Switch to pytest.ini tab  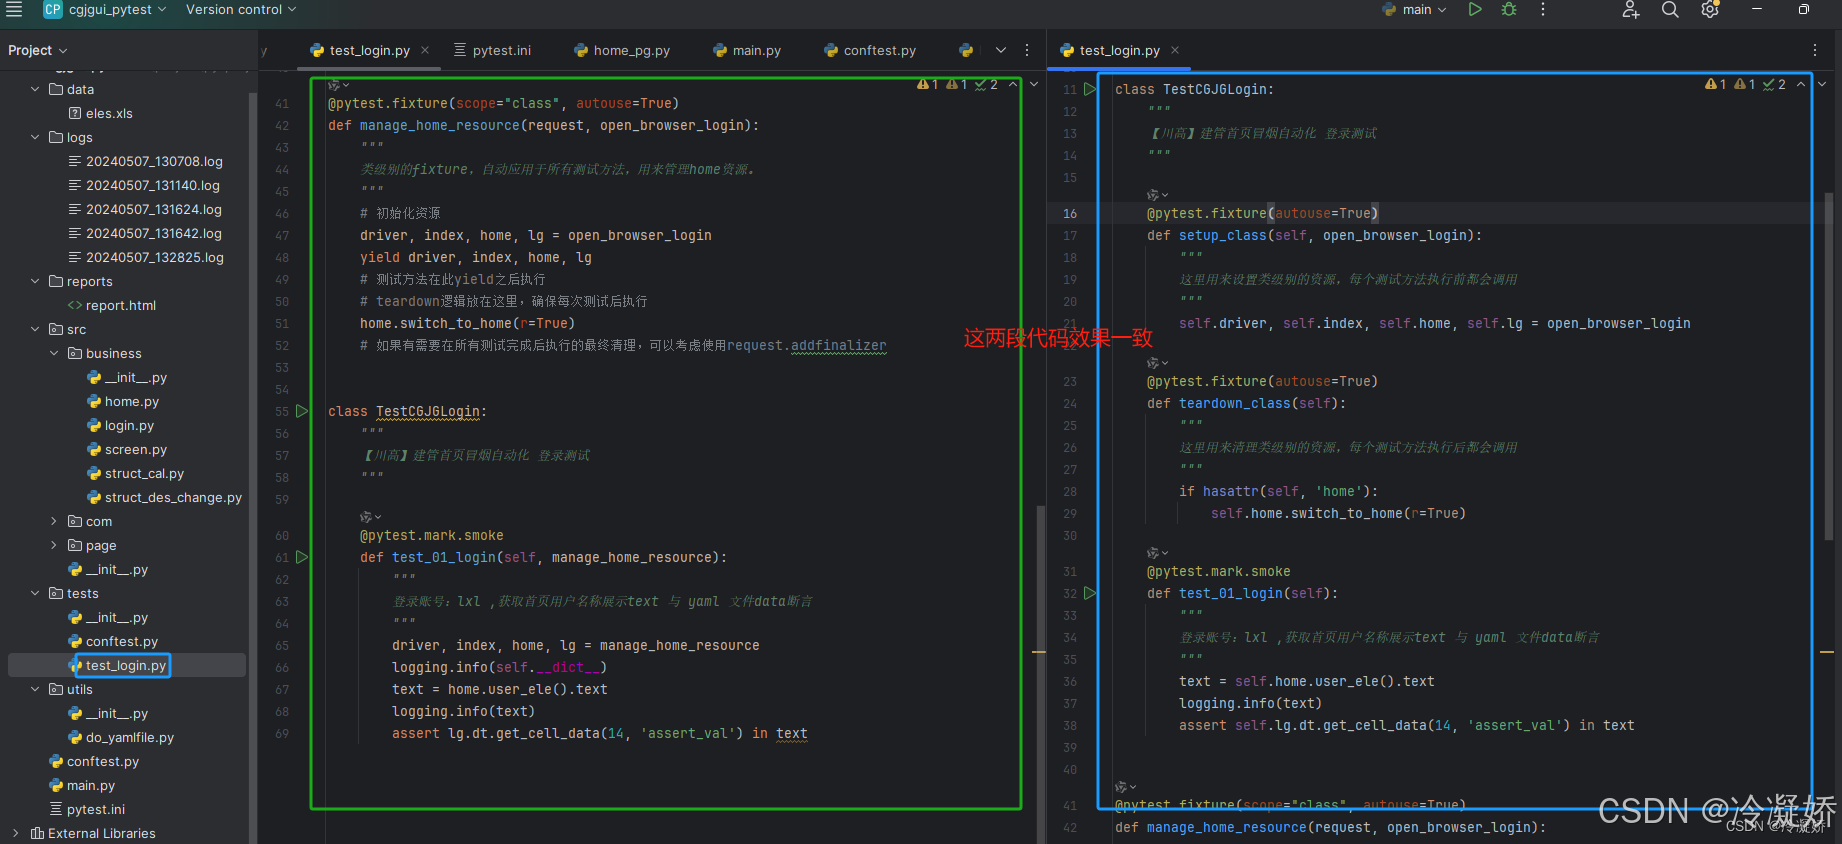tap(492, 50)
